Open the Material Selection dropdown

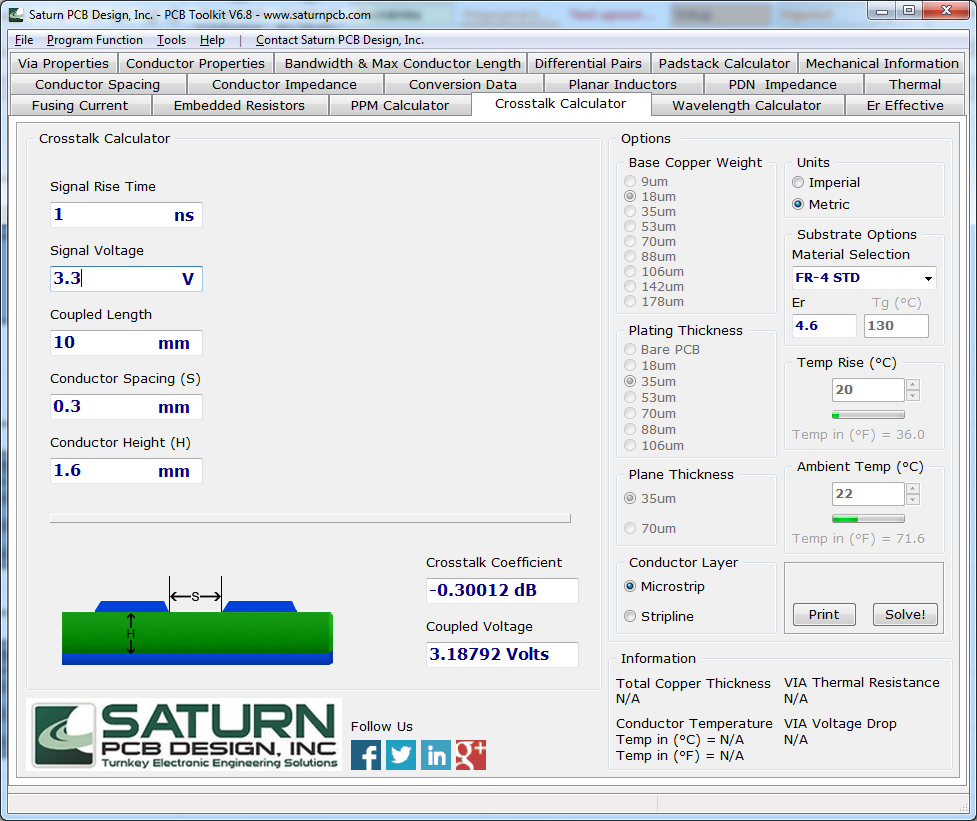(926, 278)
